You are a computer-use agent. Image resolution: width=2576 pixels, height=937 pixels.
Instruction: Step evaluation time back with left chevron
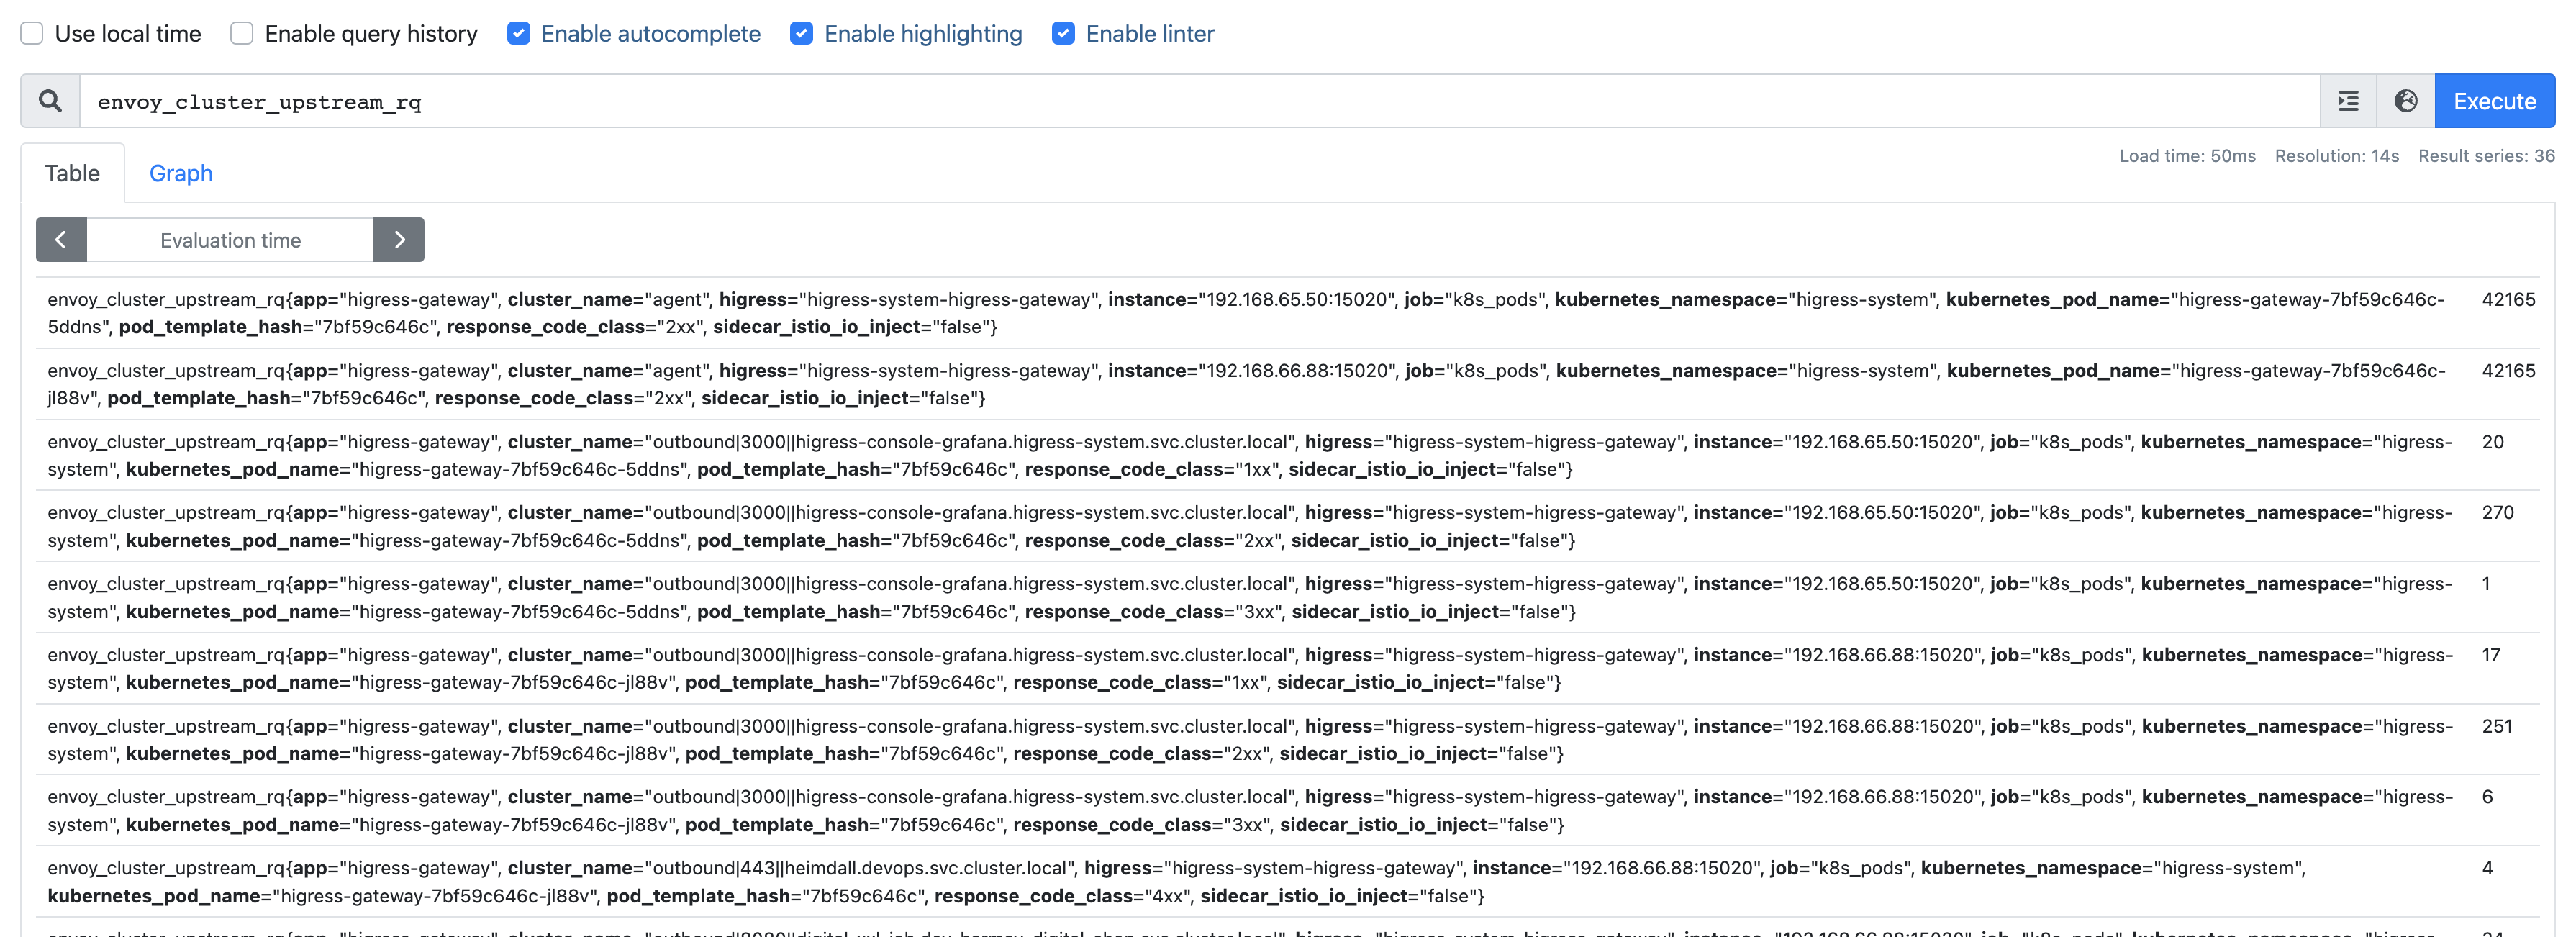click(x=61, y=240)
